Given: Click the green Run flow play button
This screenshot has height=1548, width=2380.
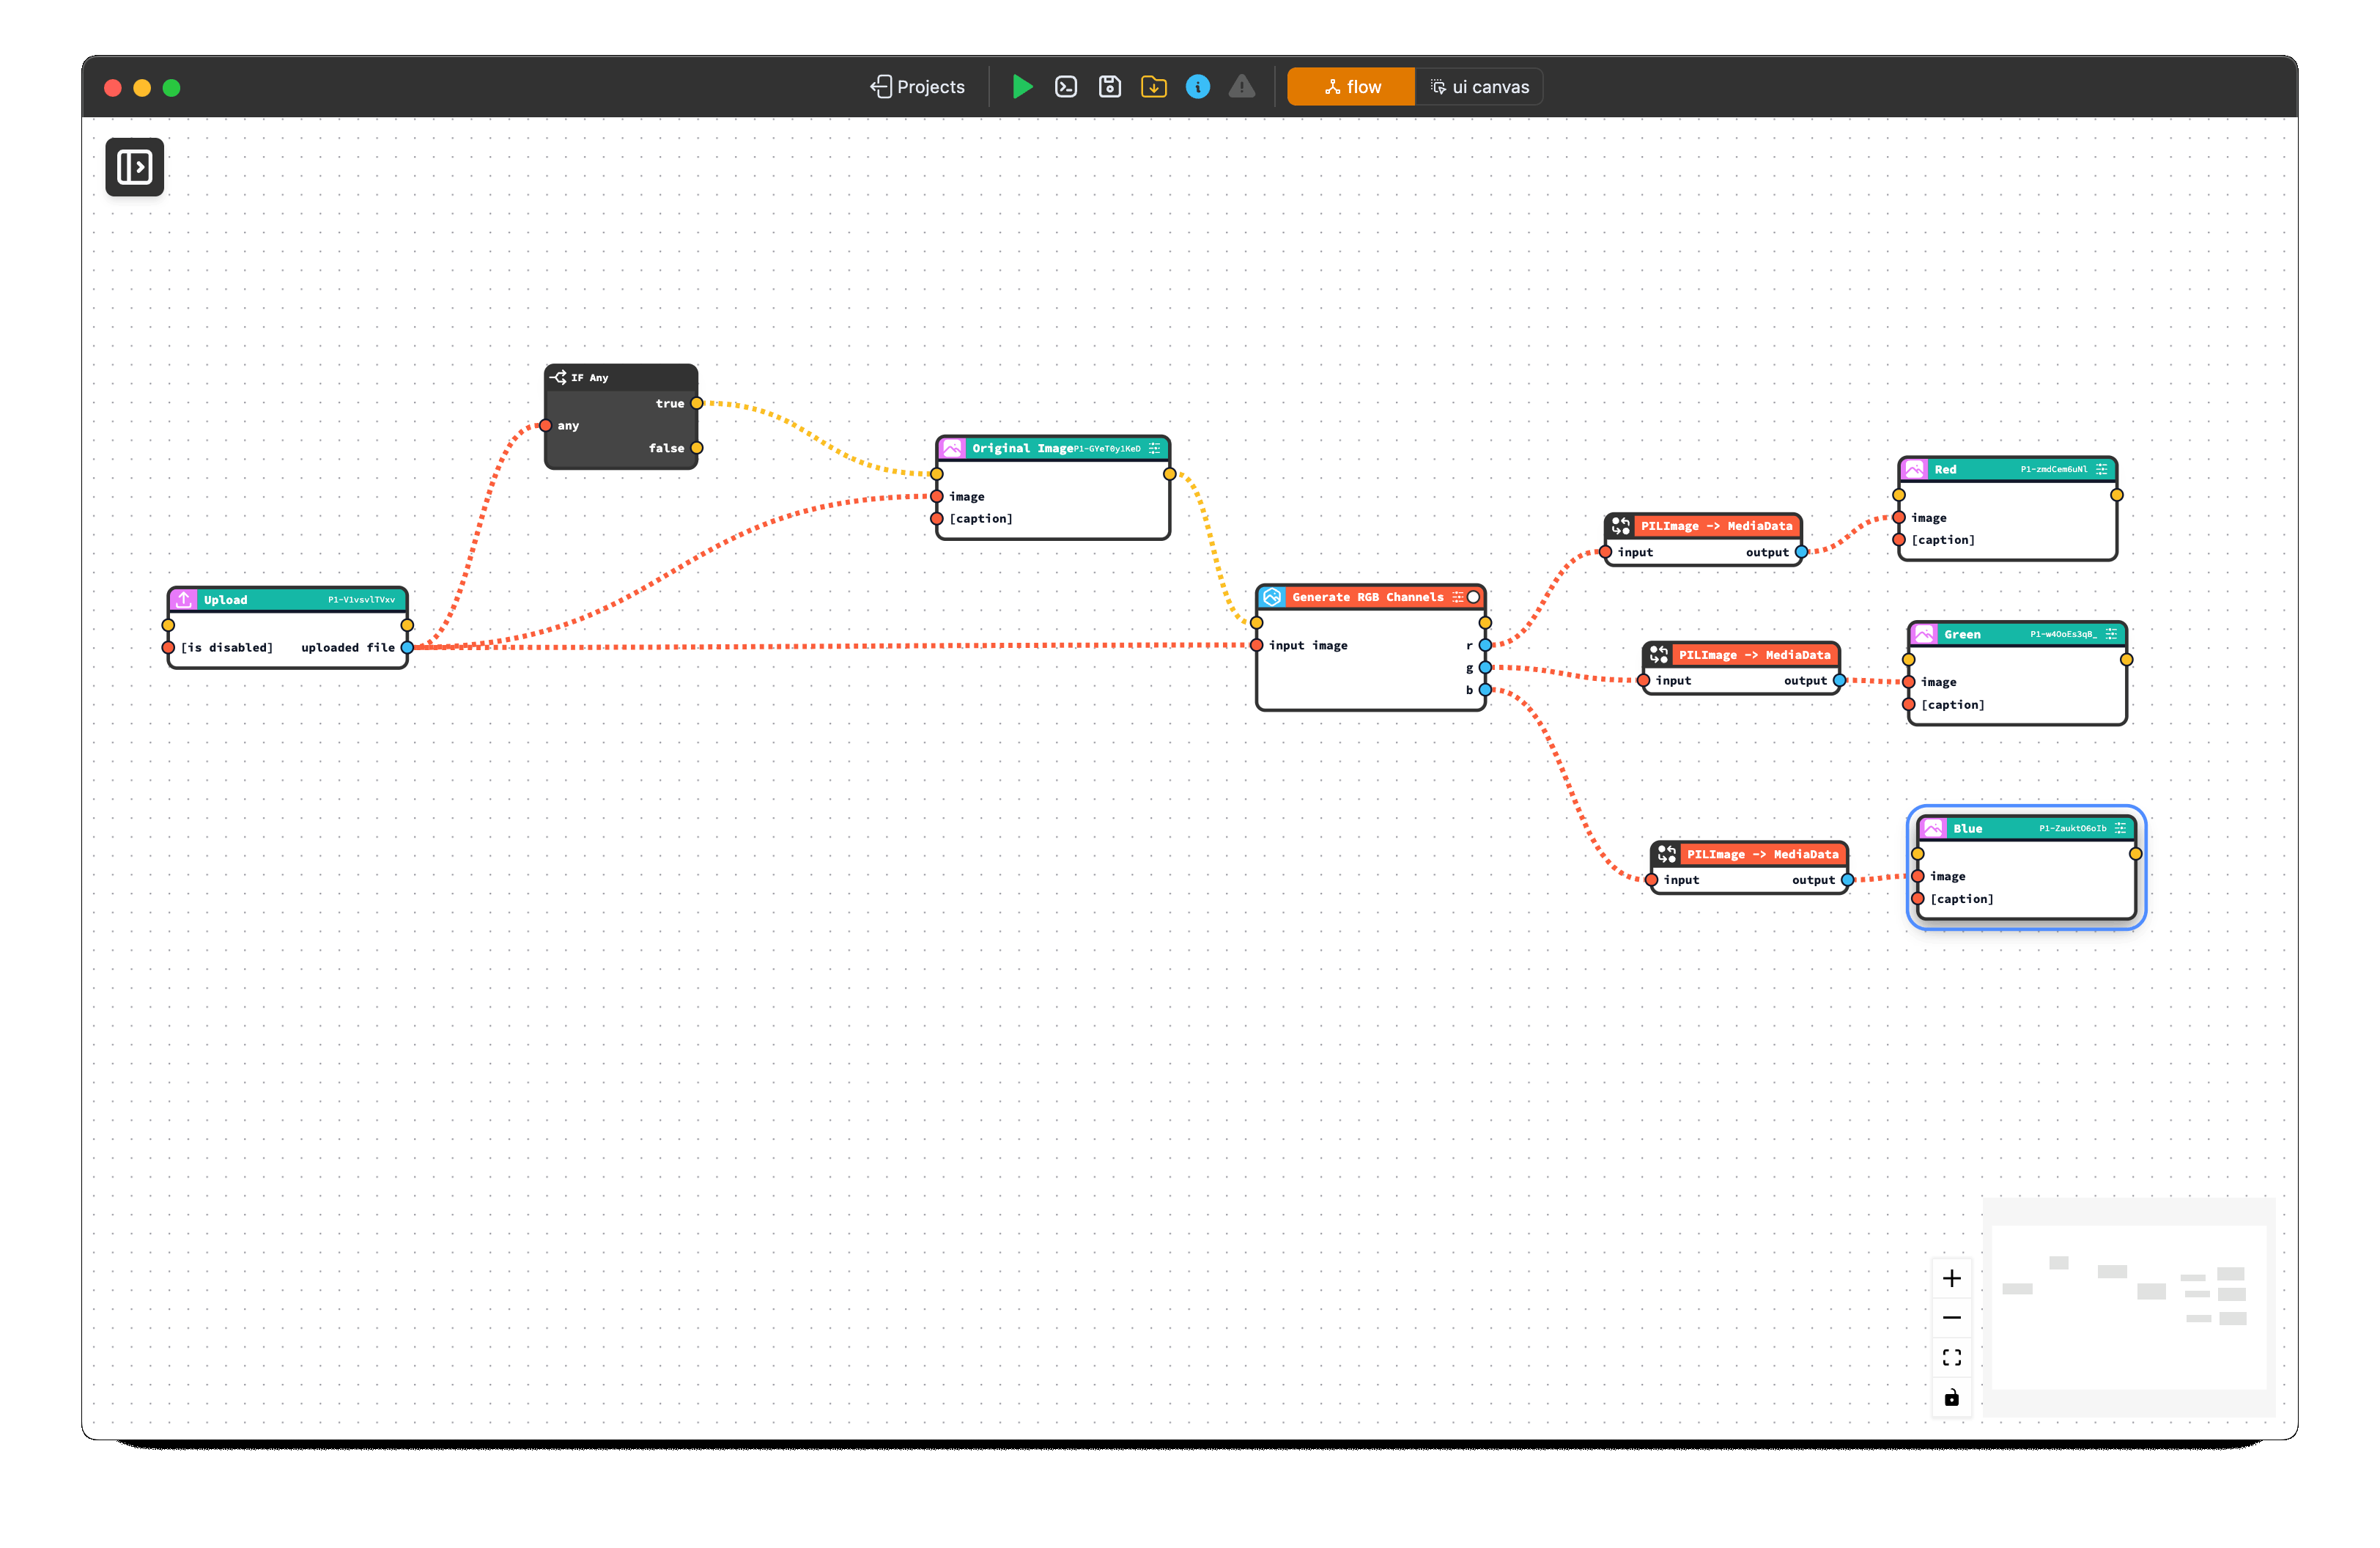Looking at the screenshot, I should click(x=1021, y=87).
